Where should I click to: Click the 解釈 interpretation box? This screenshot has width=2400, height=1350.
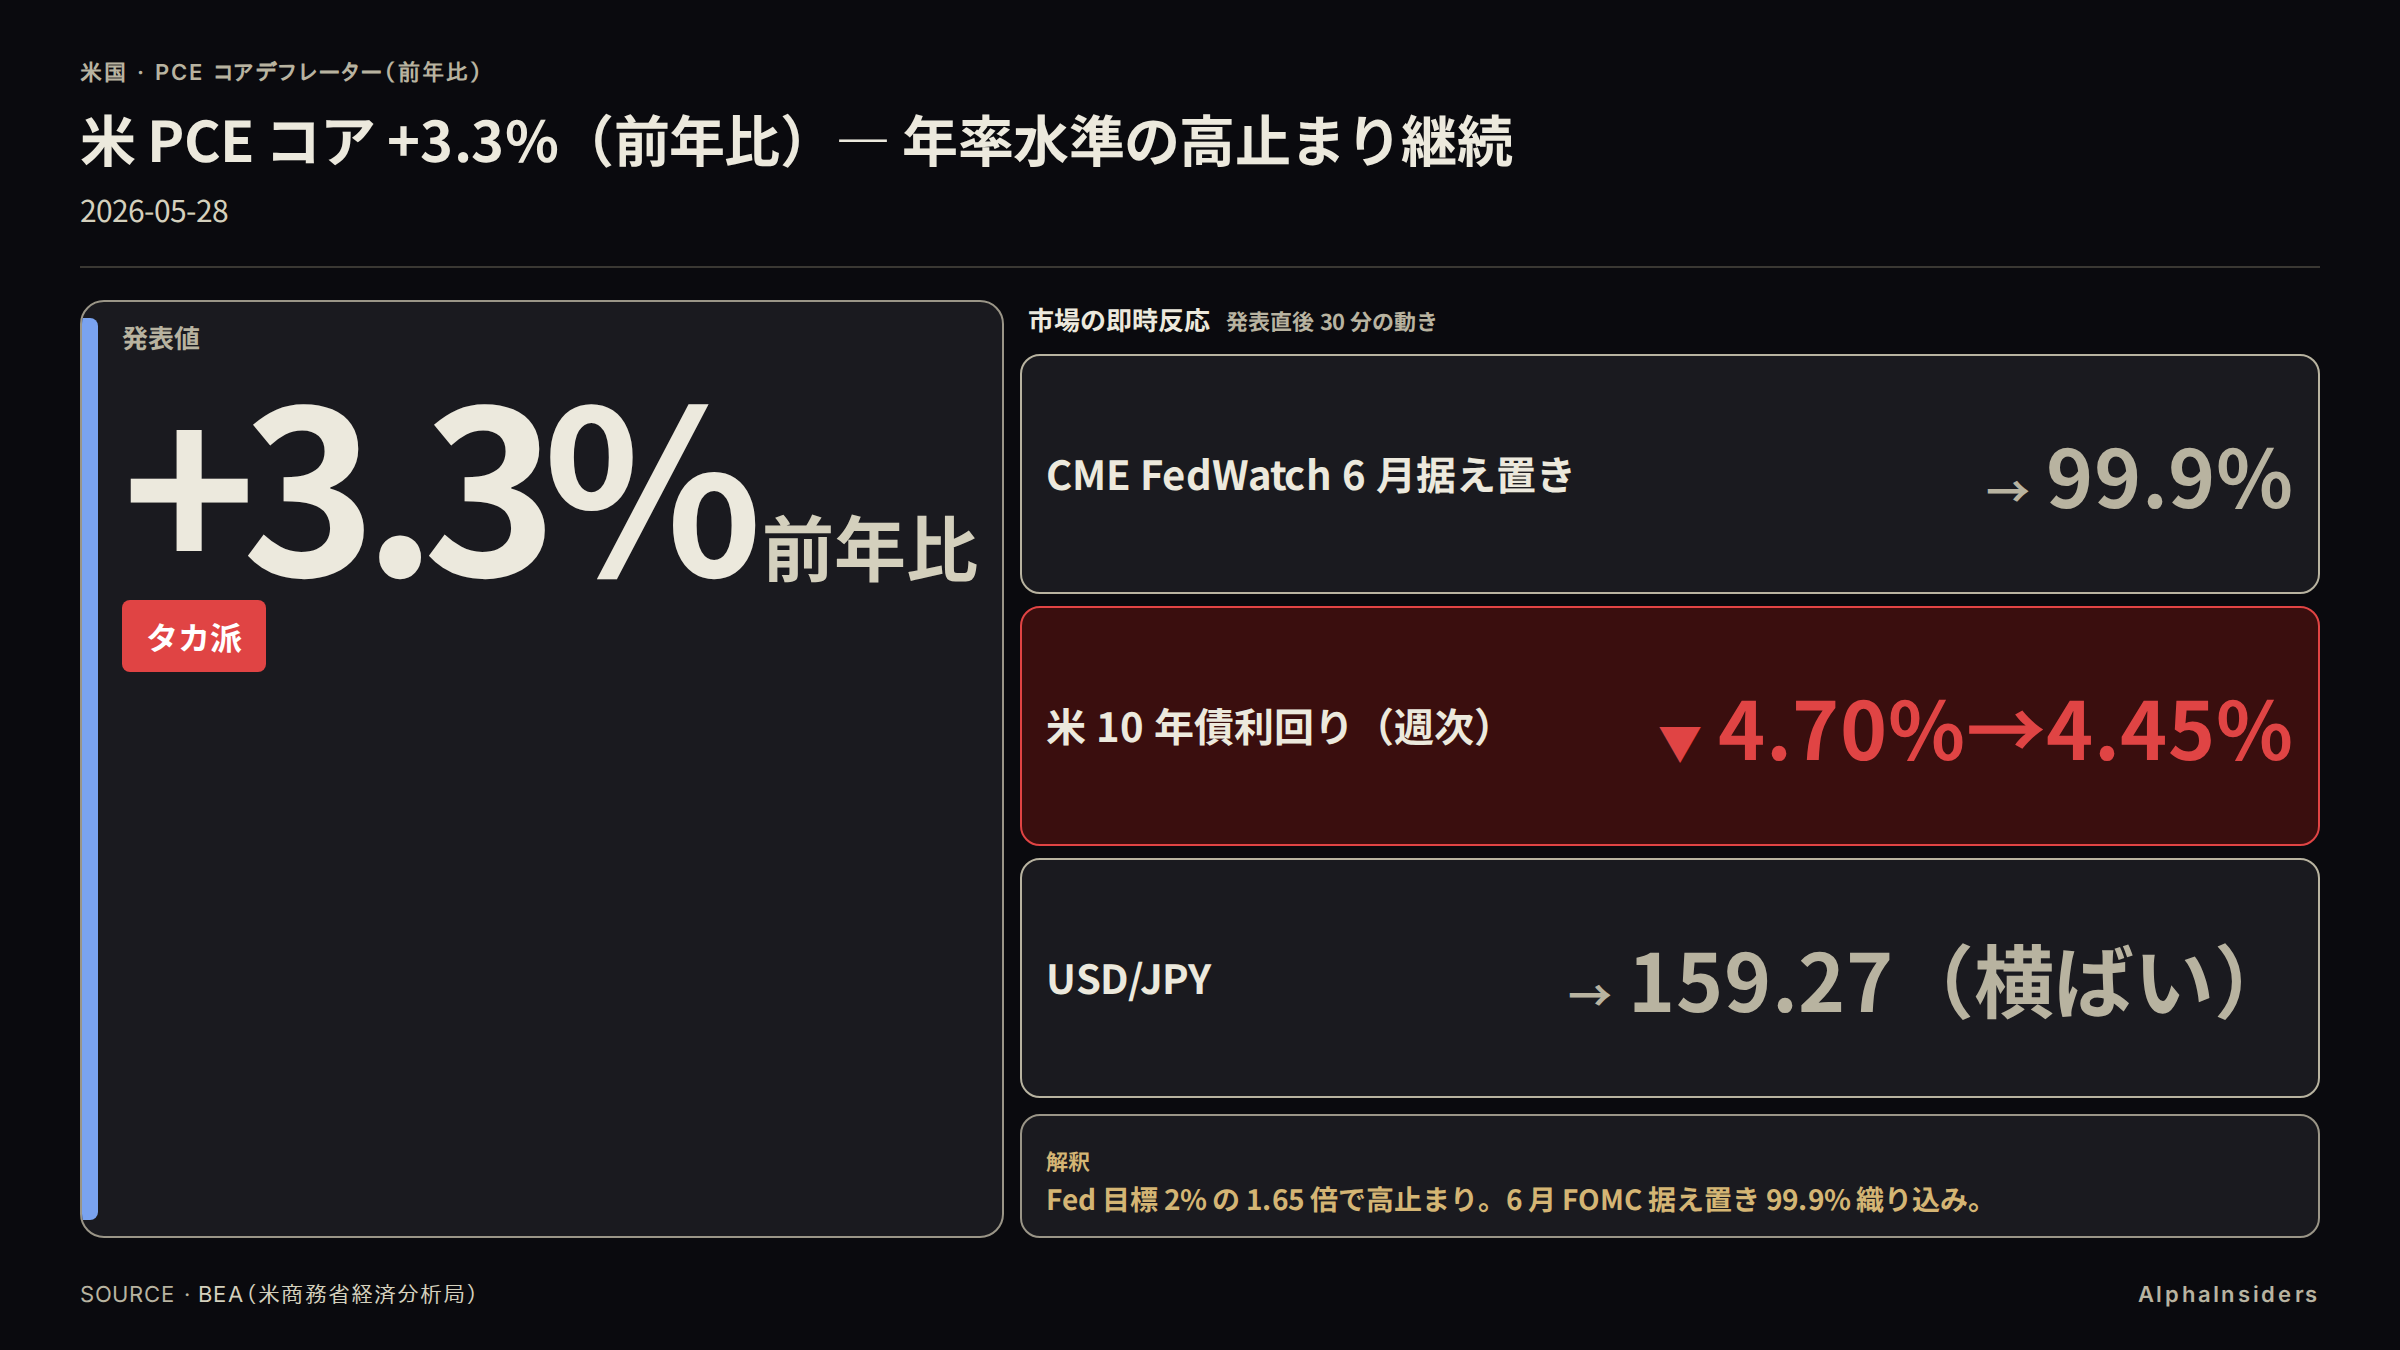[x=1669, y=1176]
